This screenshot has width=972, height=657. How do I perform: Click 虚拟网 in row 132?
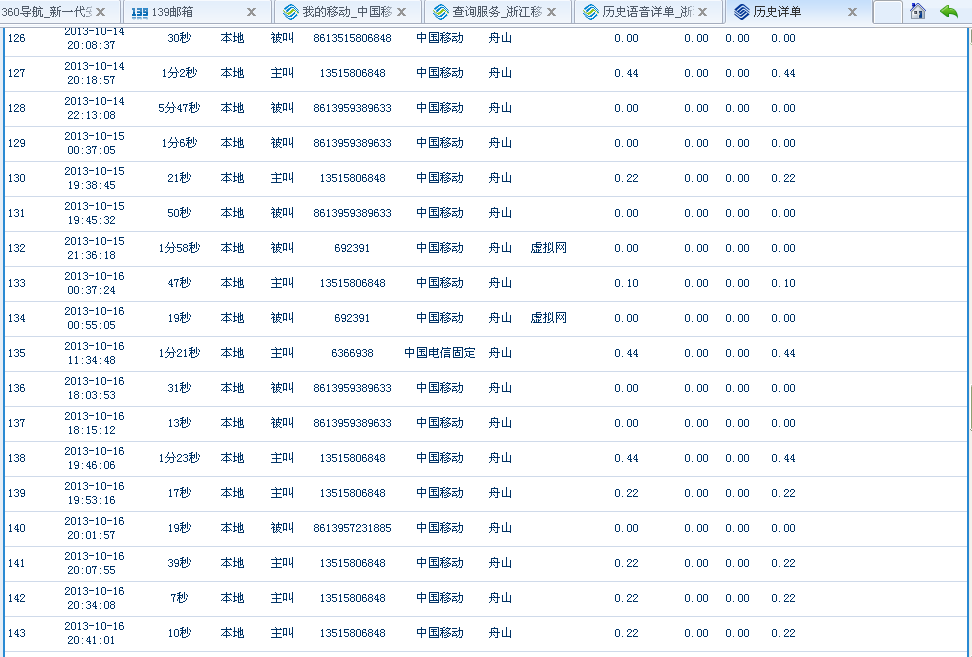point(549,248)
